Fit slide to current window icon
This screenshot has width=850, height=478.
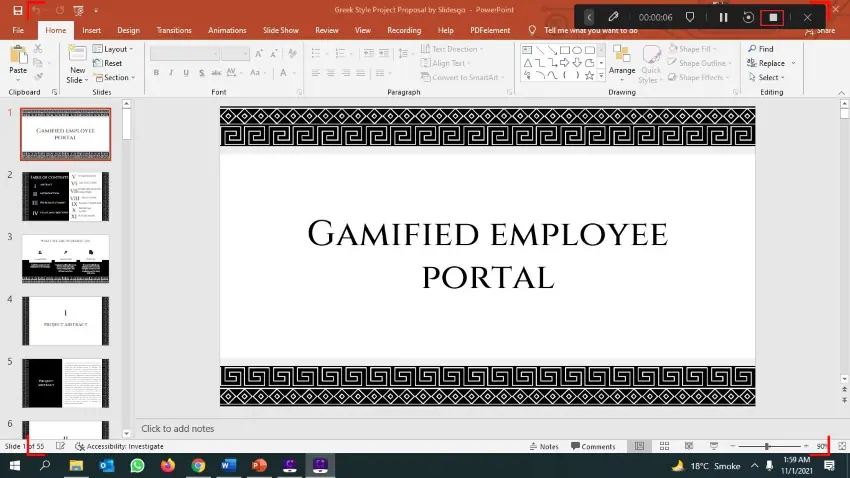tap(842, 446)
